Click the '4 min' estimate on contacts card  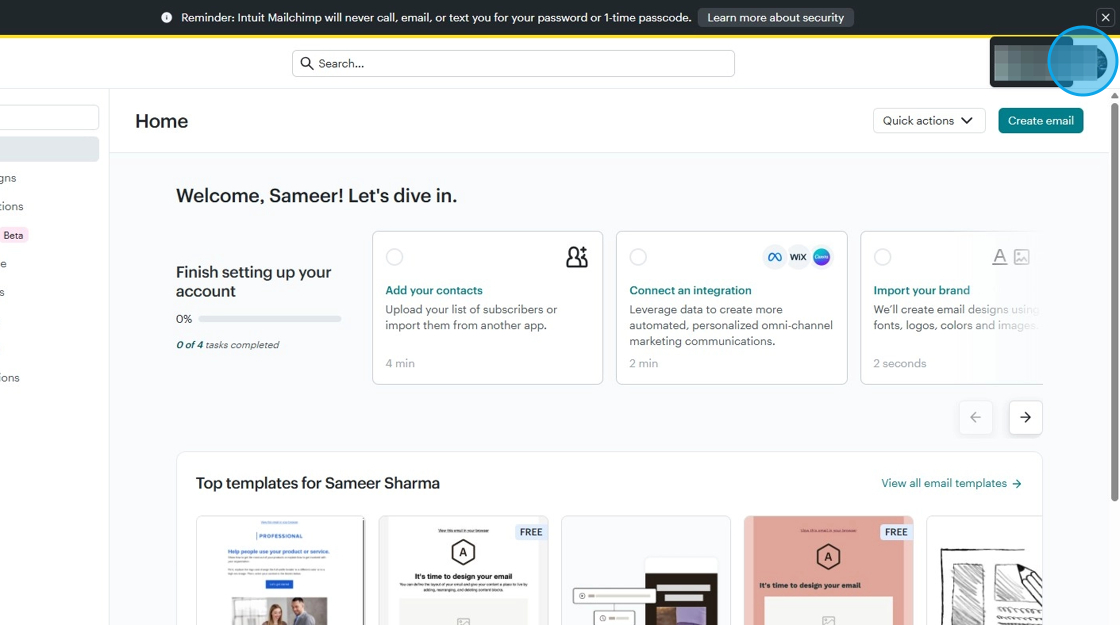pos(400,363)
